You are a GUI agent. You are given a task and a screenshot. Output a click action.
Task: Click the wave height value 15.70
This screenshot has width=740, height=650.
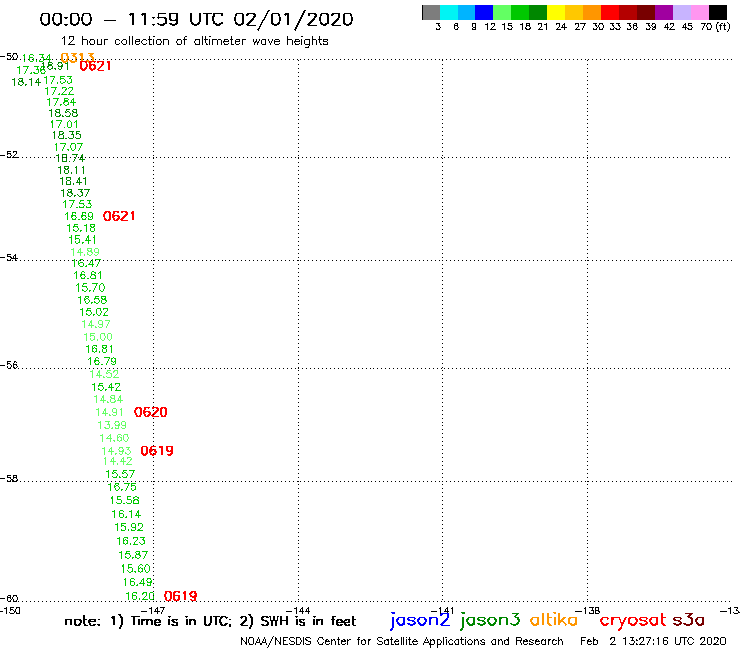coord(90,288)
